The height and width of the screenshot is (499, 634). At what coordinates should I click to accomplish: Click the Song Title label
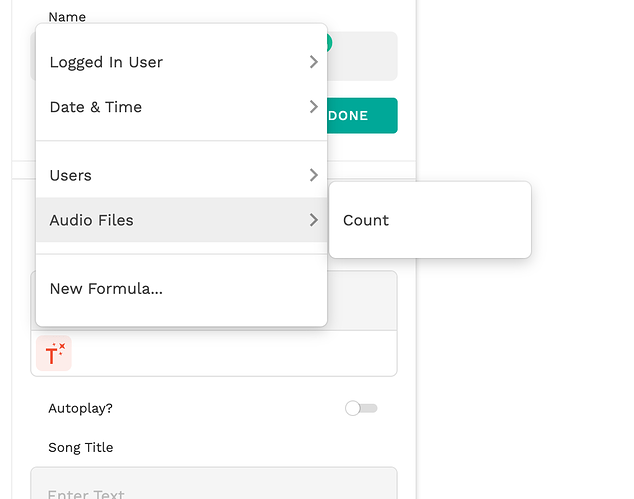tap(81, 448)
